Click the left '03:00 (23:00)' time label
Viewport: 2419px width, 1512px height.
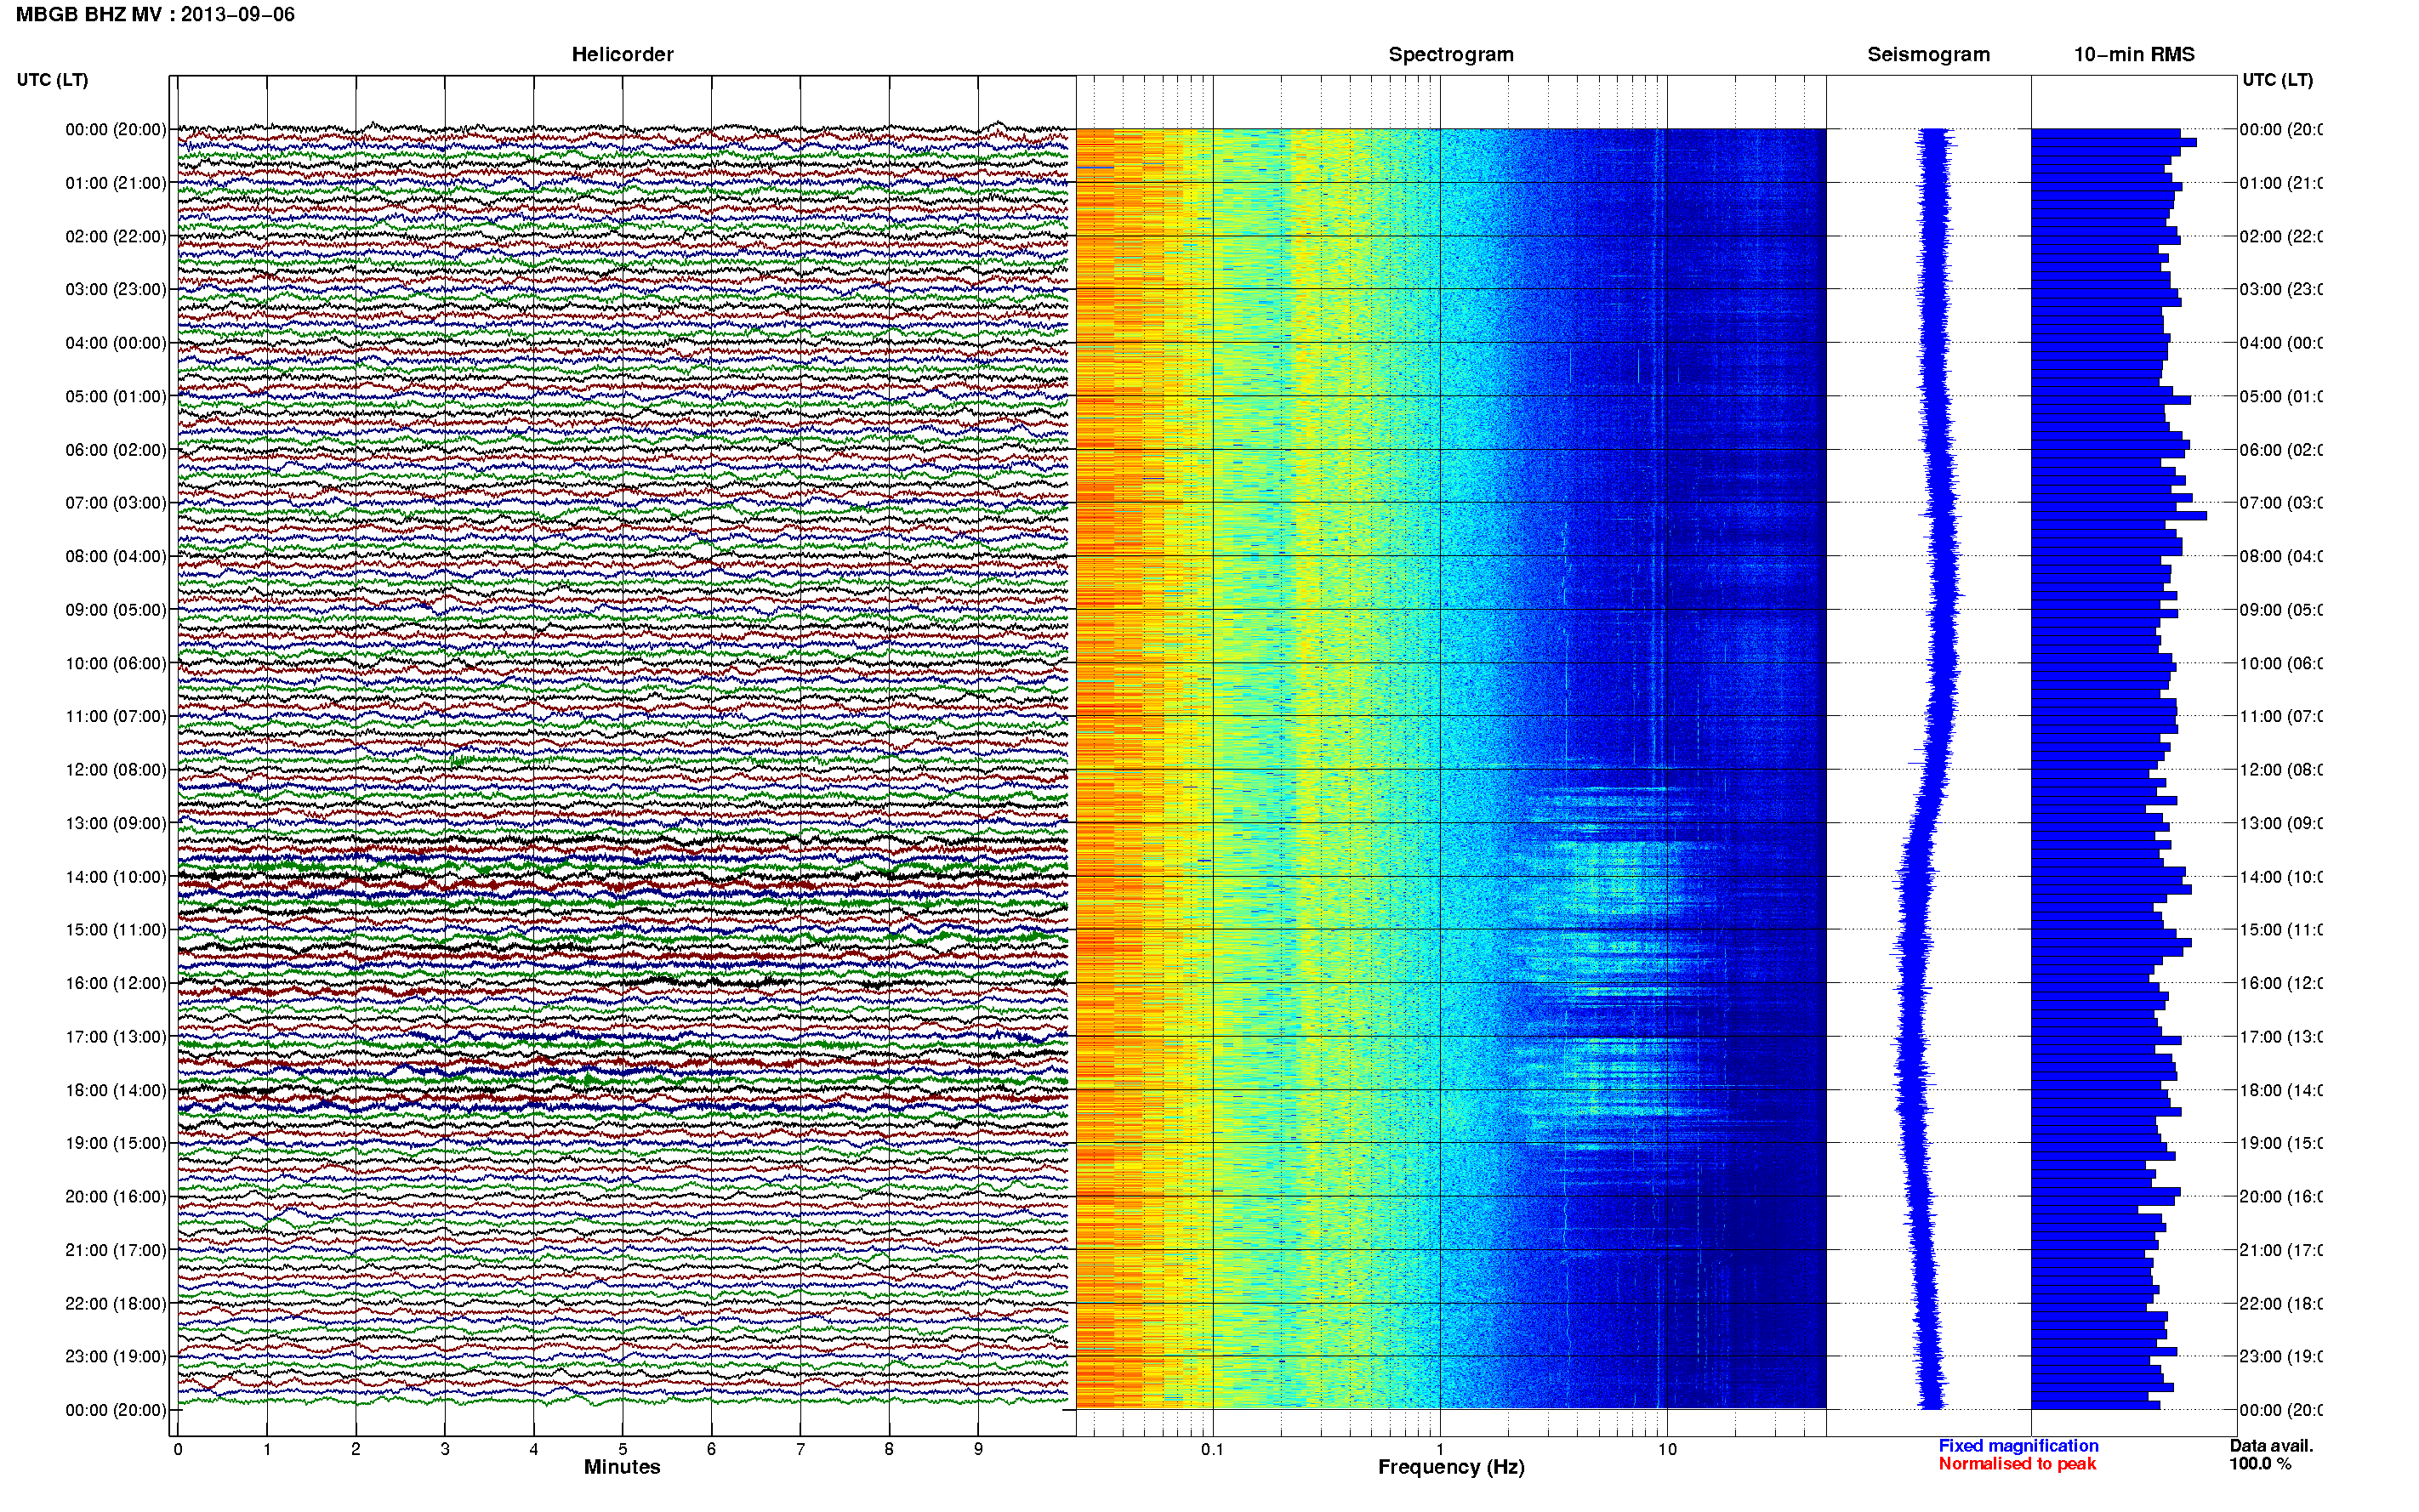[116, 289]
